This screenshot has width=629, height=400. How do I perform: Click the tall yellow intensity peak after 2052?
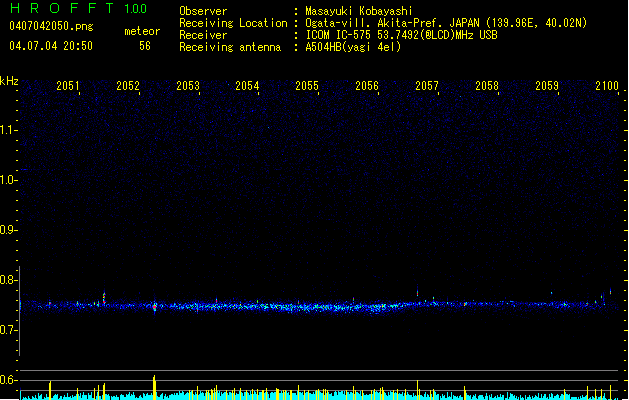(x=154, y=387)
